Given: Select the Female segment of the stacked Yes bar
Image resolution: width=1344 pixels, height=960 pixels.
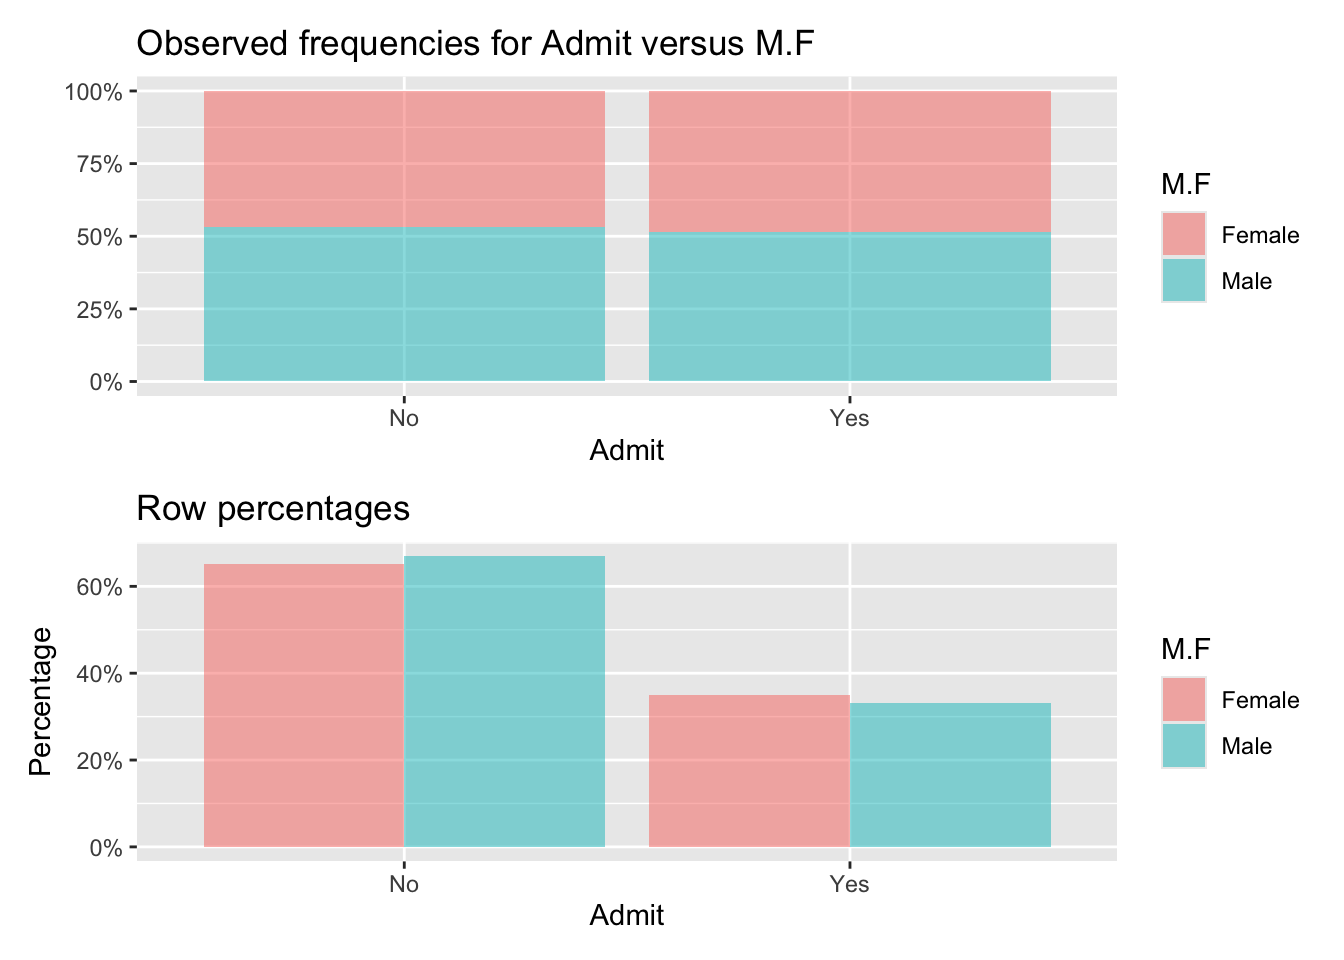Looking at the screenshot, I should tap(849, 162).
